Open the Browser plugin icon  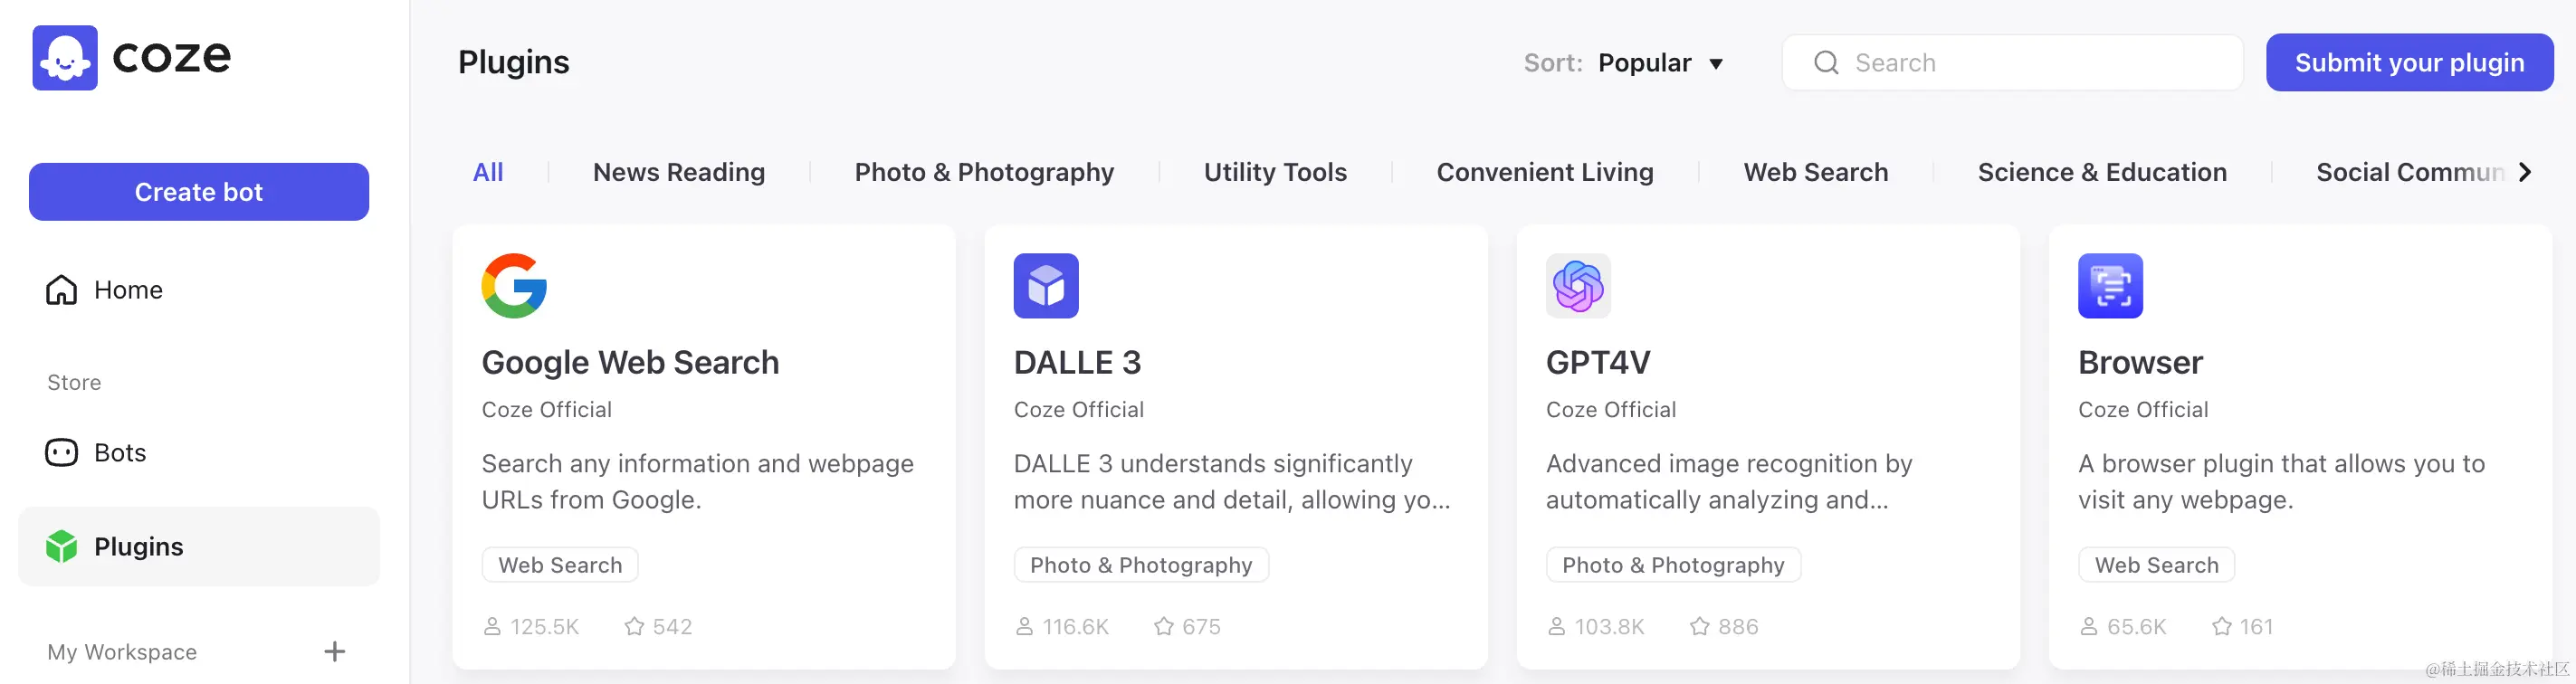pos(2109,286)
